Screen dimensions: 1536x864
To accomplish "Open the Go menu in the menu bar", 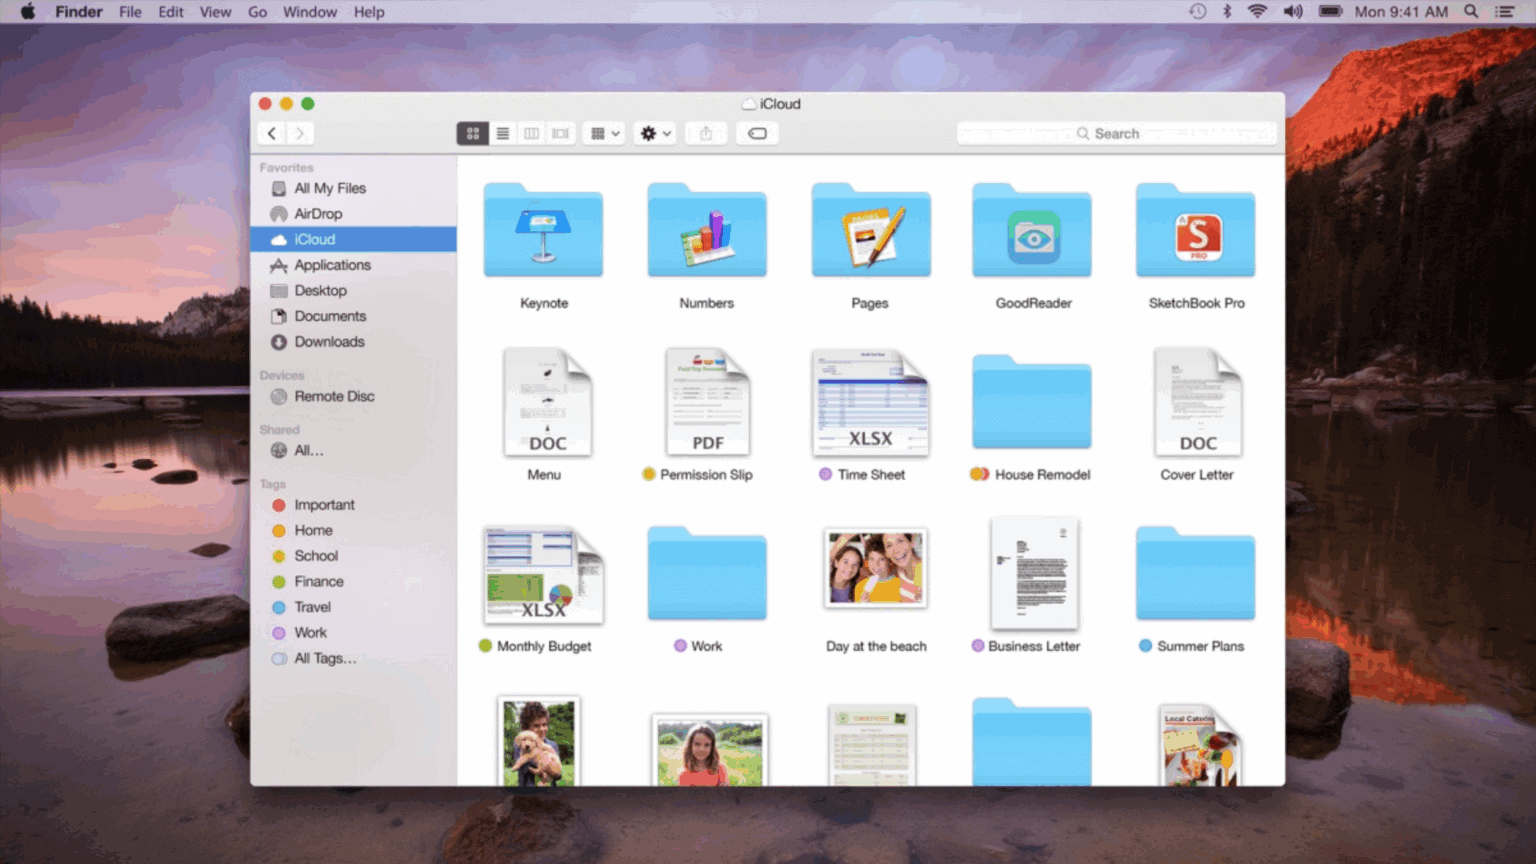I will click(257, 11).
